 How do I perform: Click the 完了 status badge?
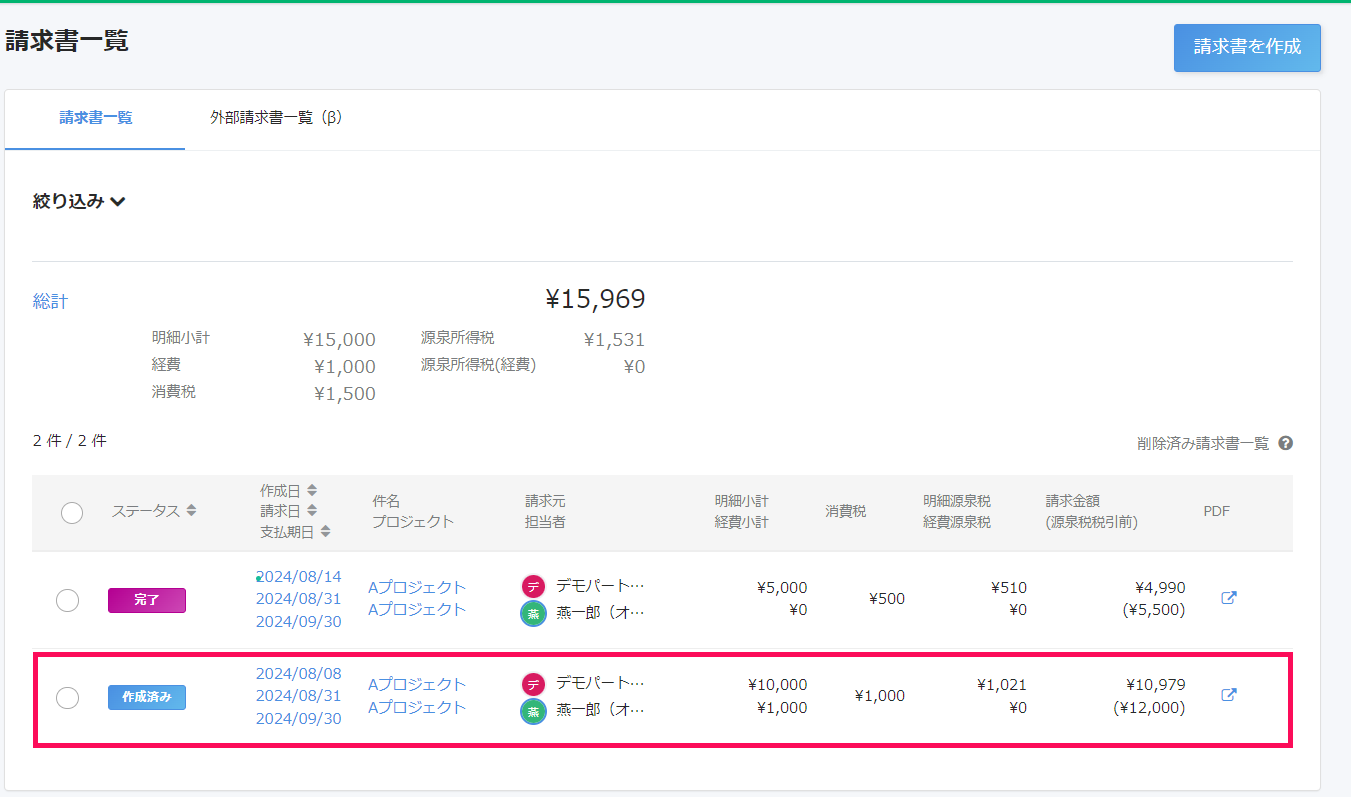coord(147,600)
